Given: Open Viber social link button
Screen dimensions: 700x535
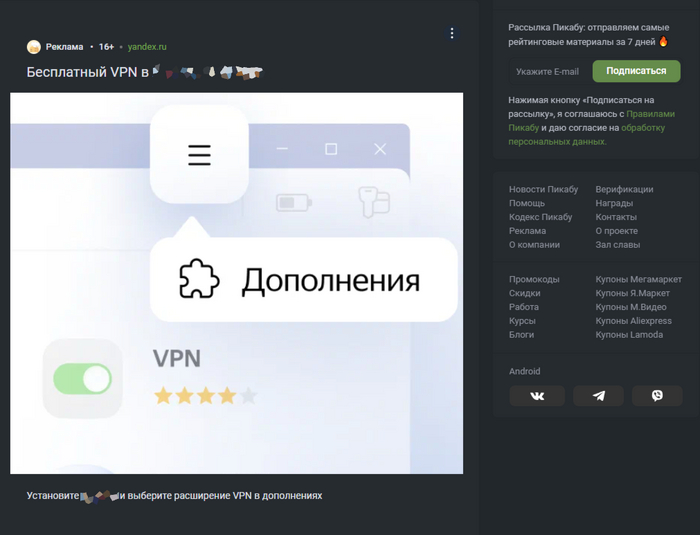Looking at the screenshot, I should coord(657,396).
